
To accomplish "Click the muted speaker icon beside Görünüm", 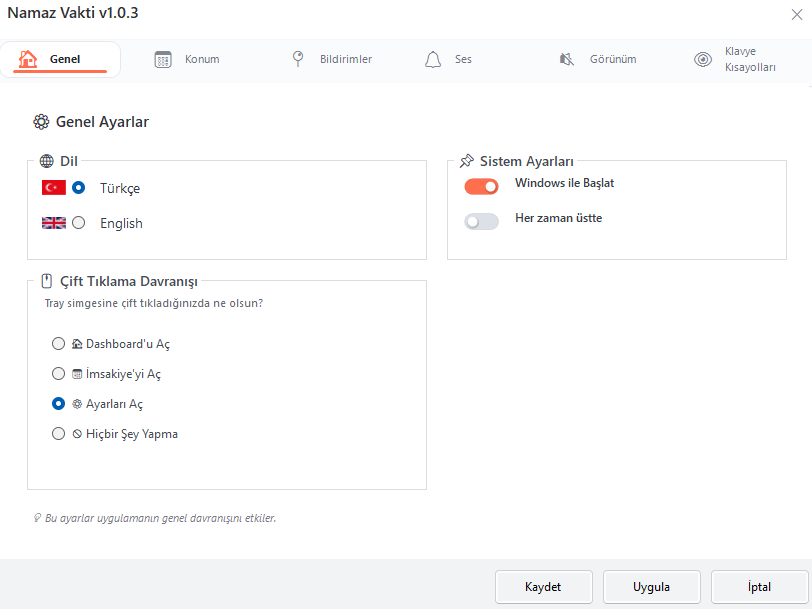I will (567, 60).
